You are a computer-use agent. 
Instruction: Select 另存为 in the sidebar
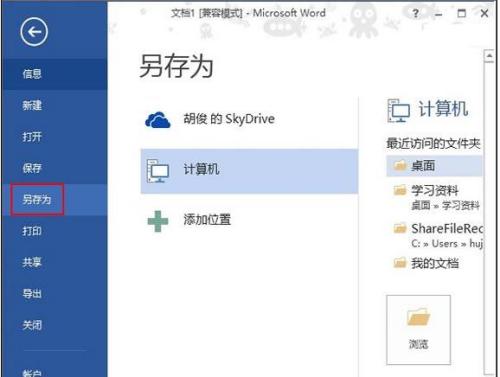point(55,199)
